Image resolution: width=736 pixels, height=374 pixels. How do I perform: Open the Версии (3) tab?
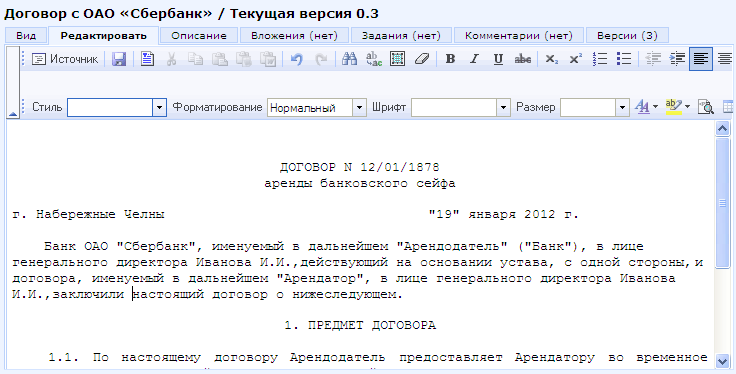(x=627, y=36)
